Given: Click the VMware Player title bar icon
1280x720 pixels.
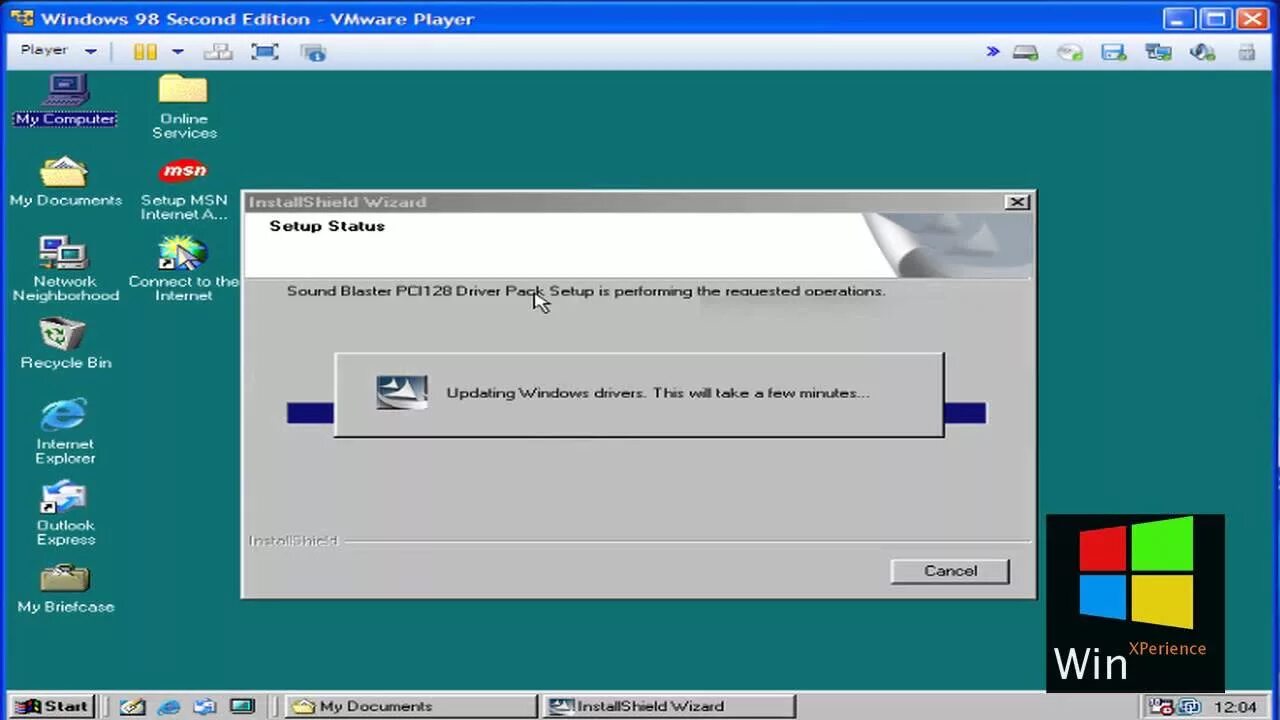Looking at the screenshot, I should click(x=21, y=18).
